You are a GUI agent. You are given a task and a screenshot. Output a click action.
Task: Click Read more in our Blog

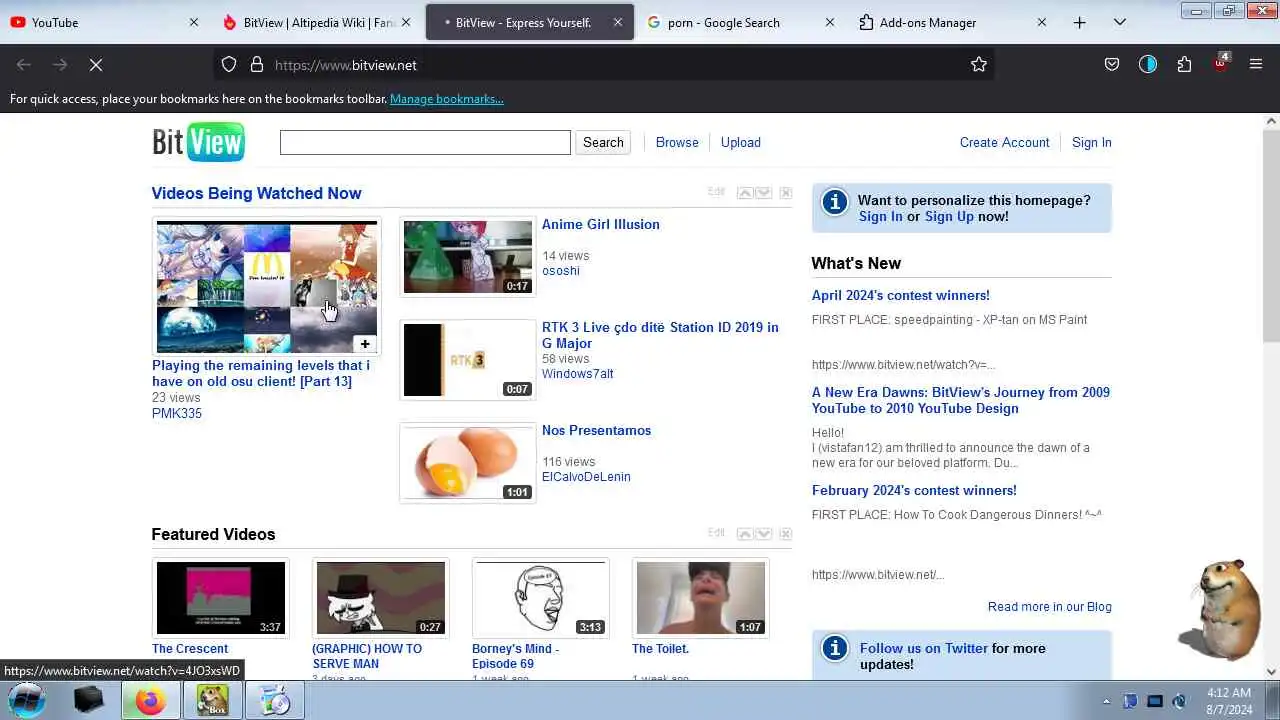point(1050,607)
